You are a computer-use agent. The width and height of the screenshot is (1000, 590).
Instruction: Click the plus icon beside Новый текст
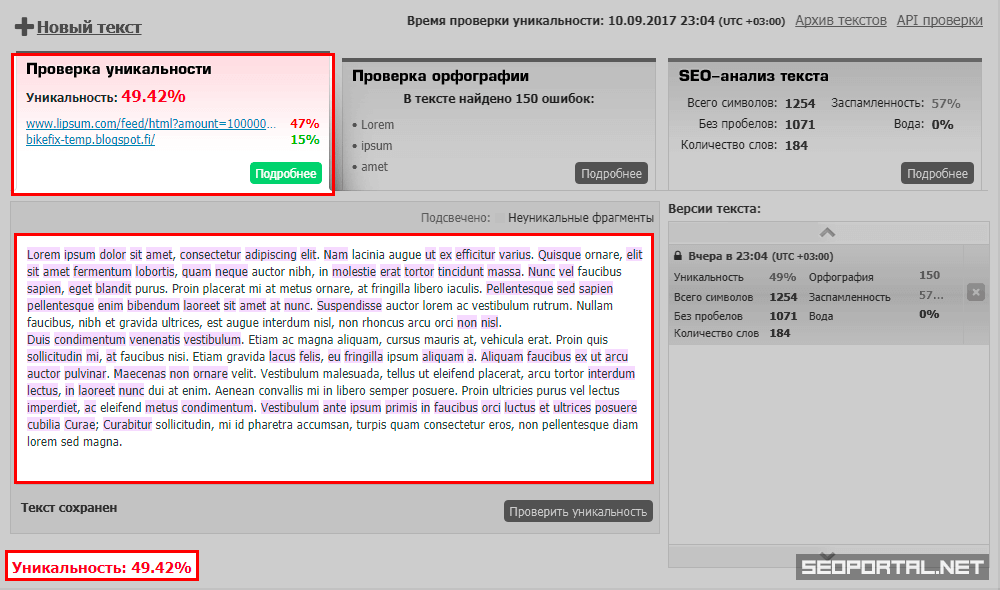24,27
